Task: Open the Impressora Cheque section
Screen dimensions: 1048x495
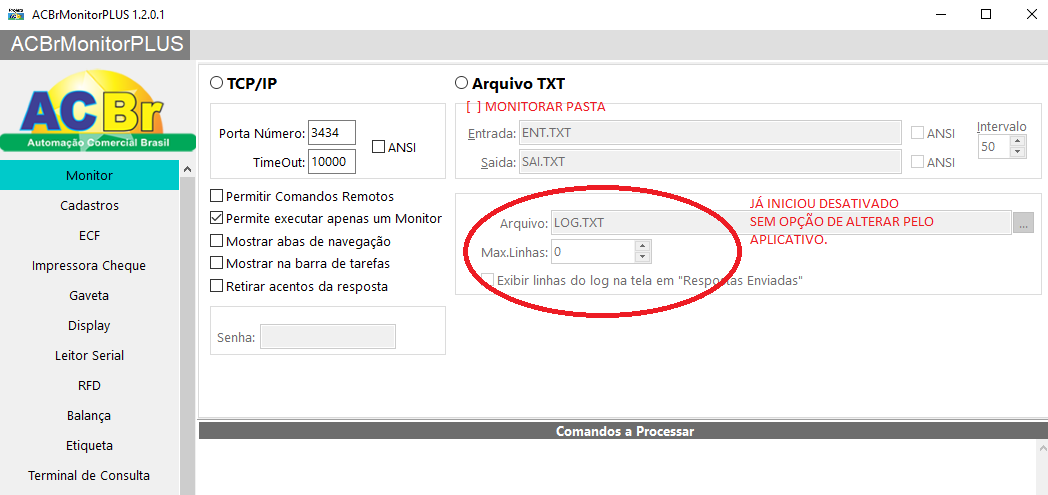Action: pyautogui.click(x=90, y=265)
